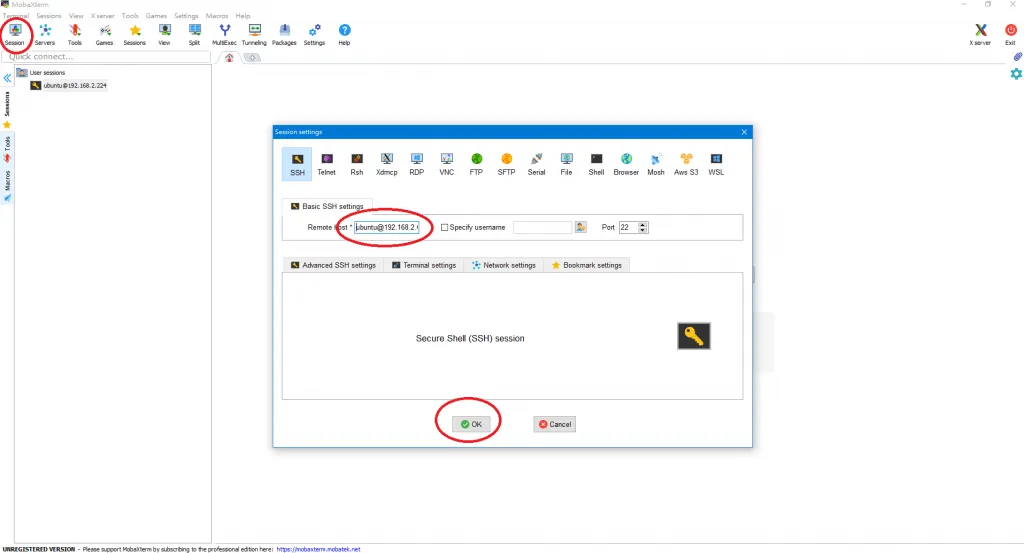
Task: Adjust the Port number stepper arrows
Action: pyautogui.click(x=643, y=228)
